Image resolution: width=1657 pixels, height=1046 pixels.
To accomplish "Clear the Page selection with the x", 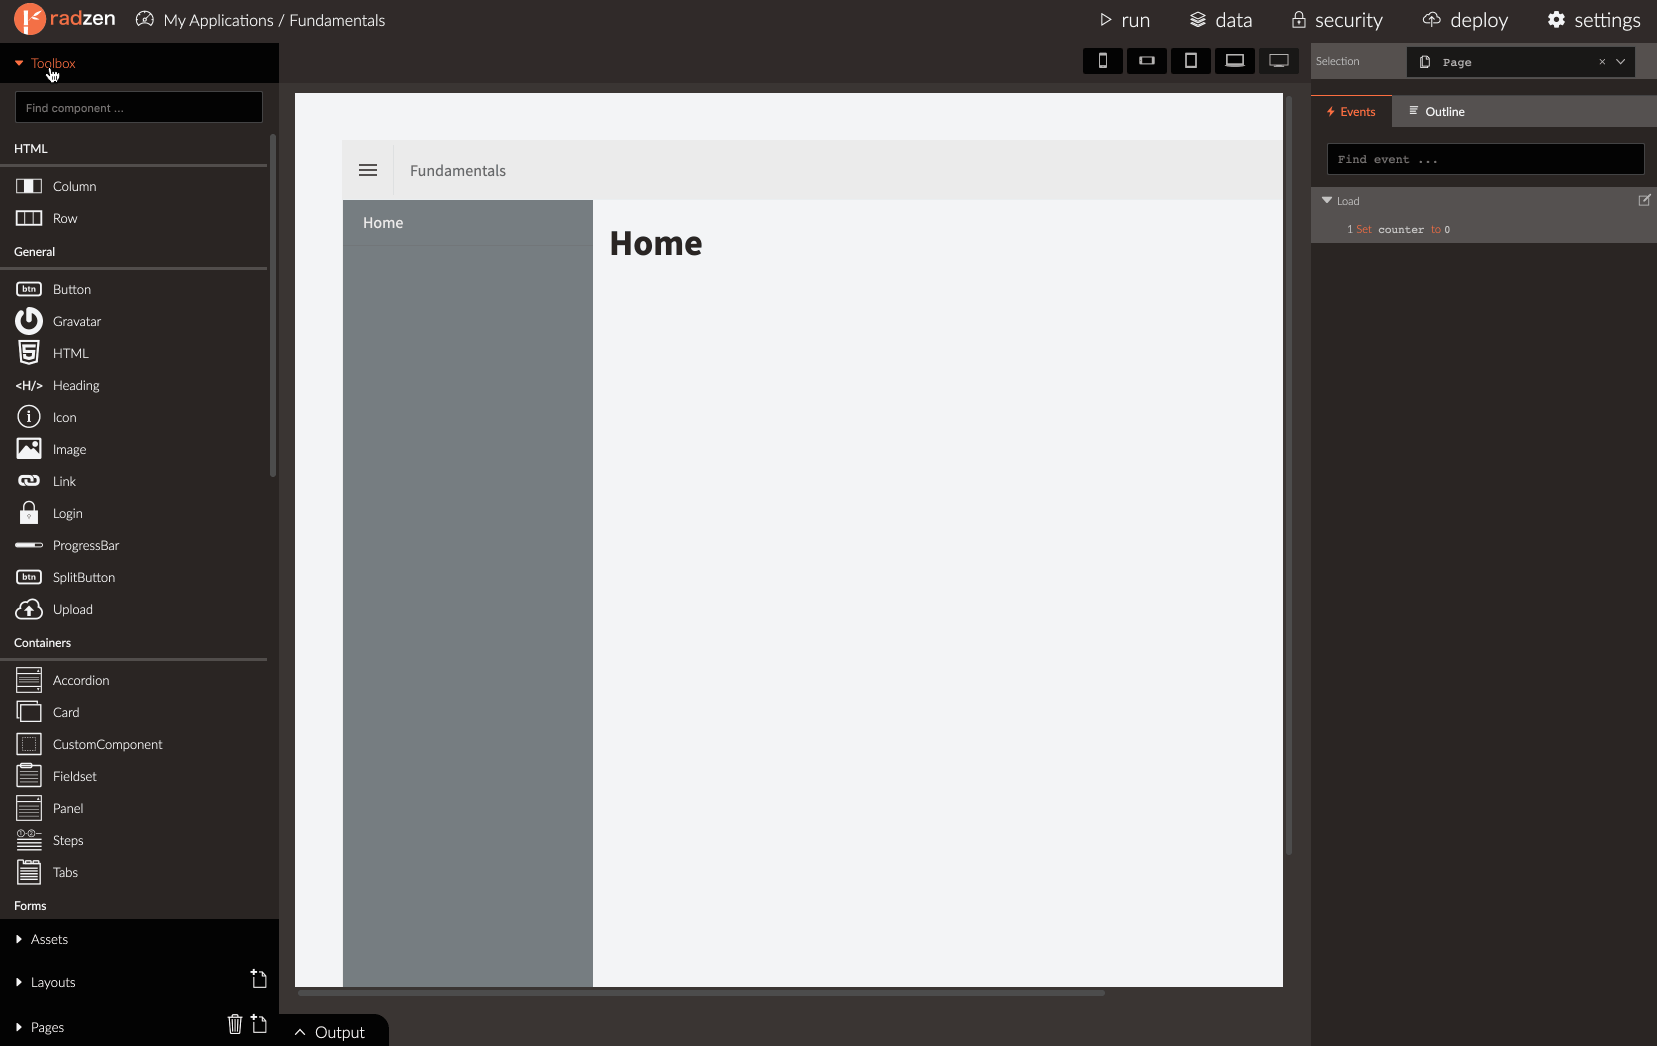I will (x=1602, y=62).
